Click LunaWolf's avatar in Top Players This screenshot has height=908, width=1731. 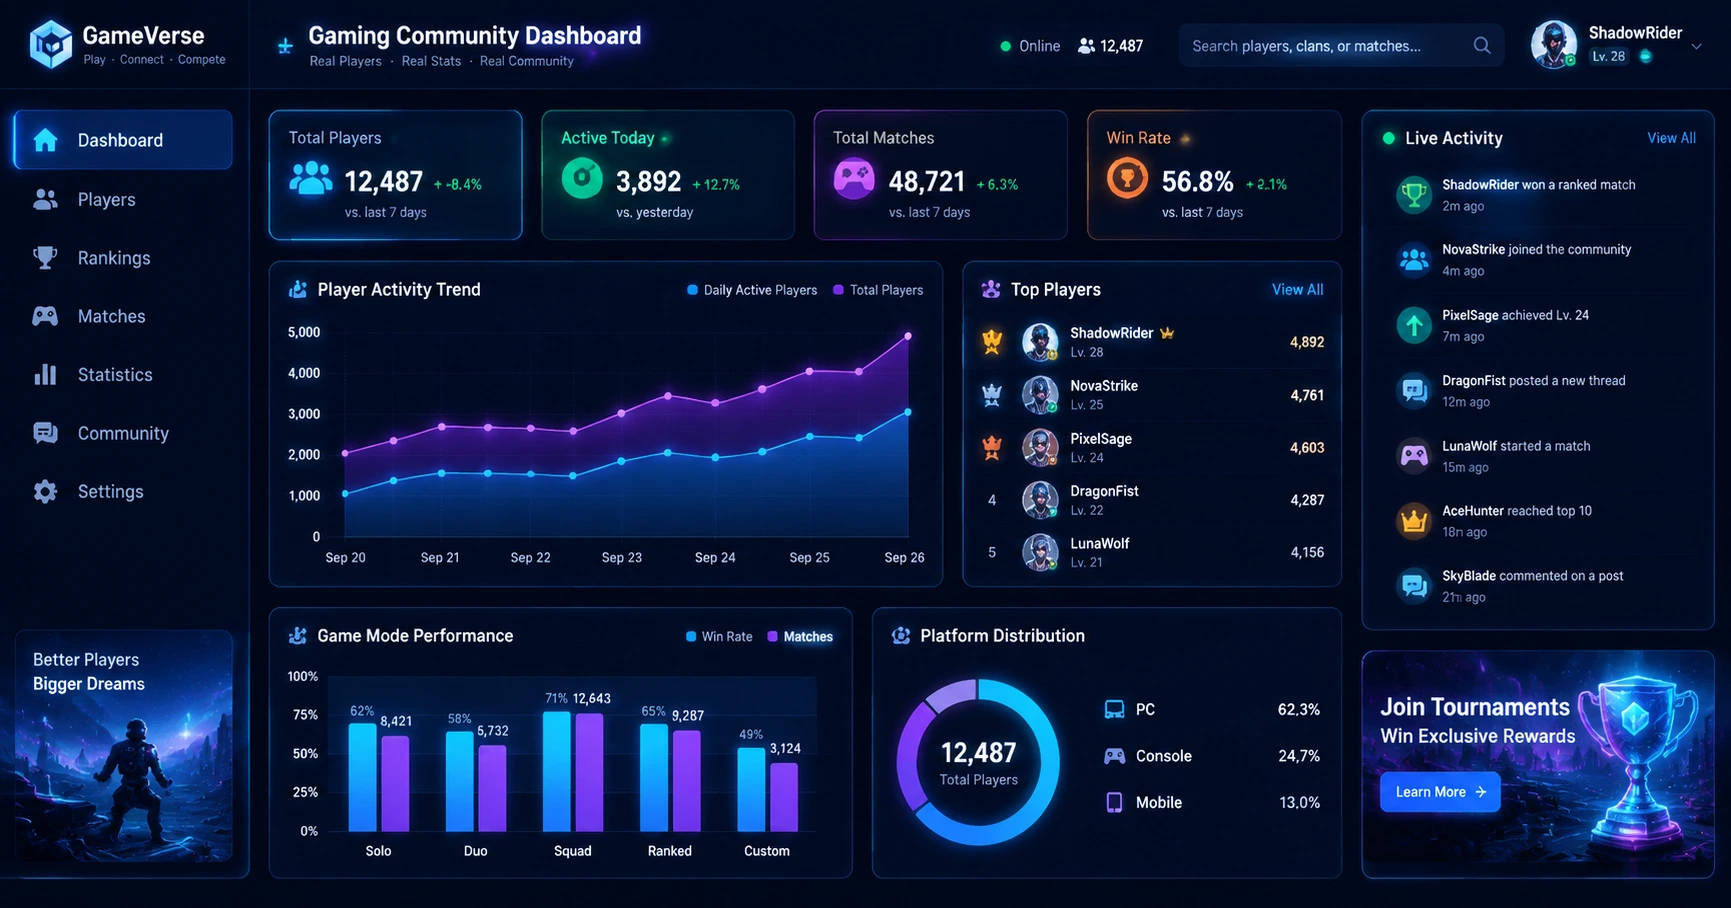[1040, 553]
